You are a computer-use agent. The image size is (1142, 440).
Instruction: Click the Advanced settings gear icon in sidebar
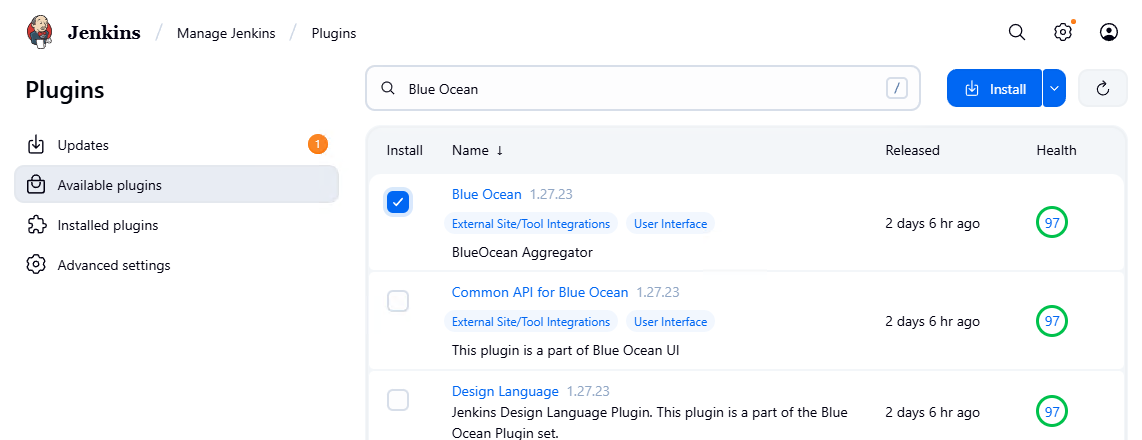pos(36,265)
